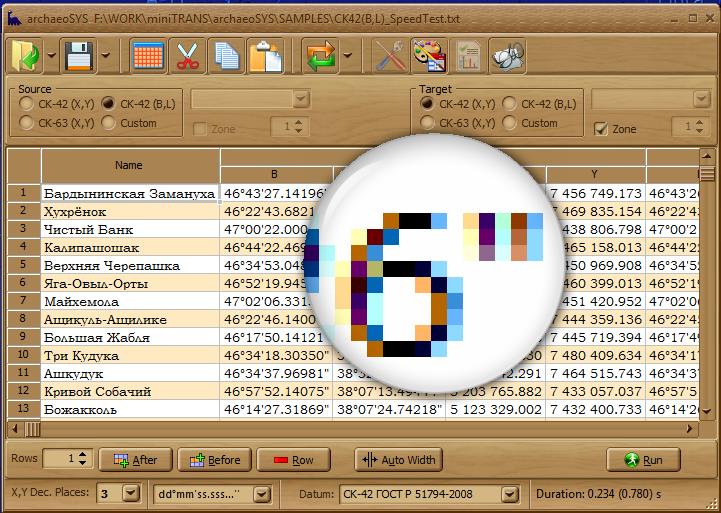Cut selection with the scissors icon
721x513 pixels.
pos(187,55)
